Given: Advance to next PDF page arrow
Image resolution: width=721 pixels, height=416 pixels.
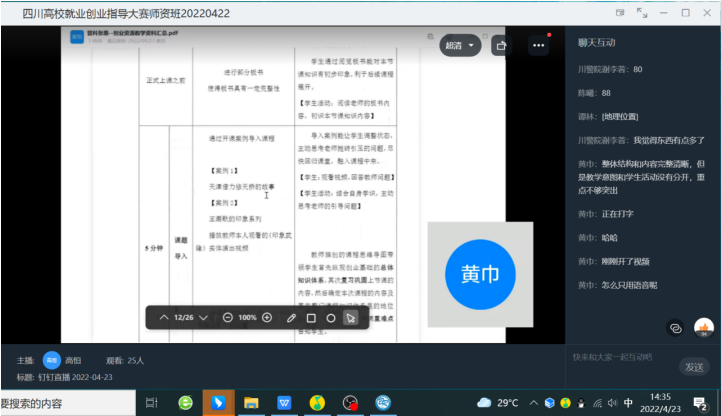Looking at the screenshot, I should point(204,318).
